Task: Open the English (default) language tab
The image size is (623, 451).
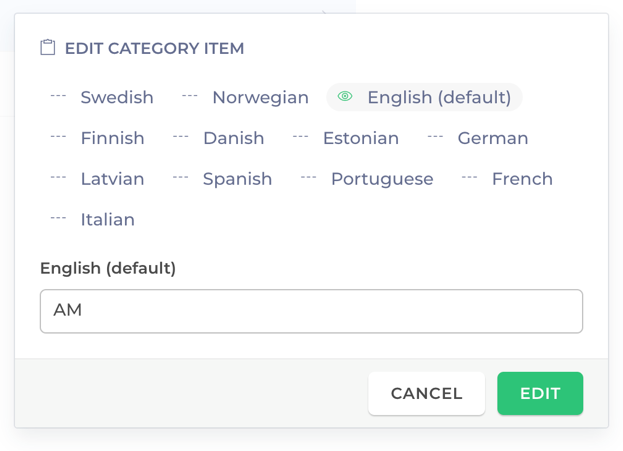Action: (424, 97)
